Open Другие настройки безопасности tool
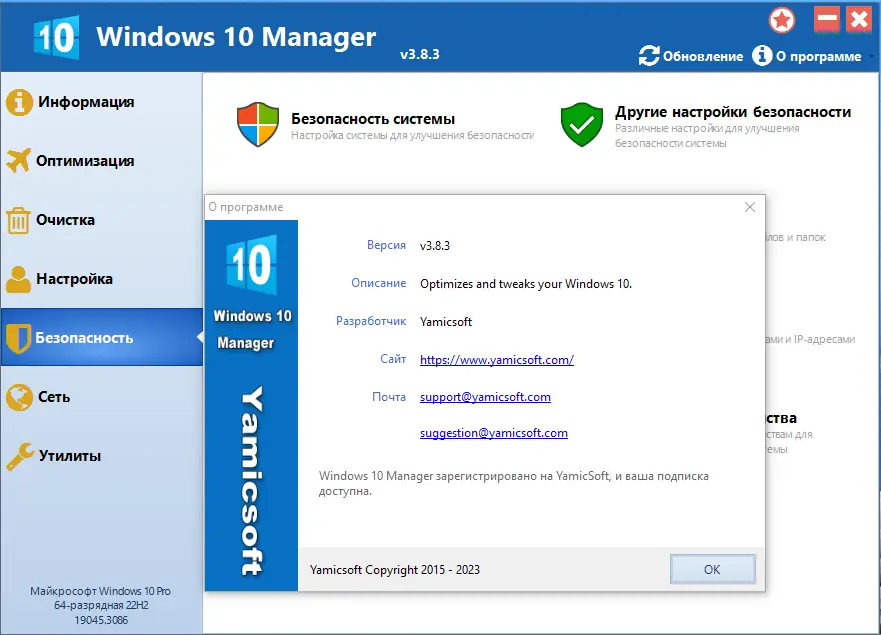The width and height of the screenshot is (881, 635). (706, 125)
